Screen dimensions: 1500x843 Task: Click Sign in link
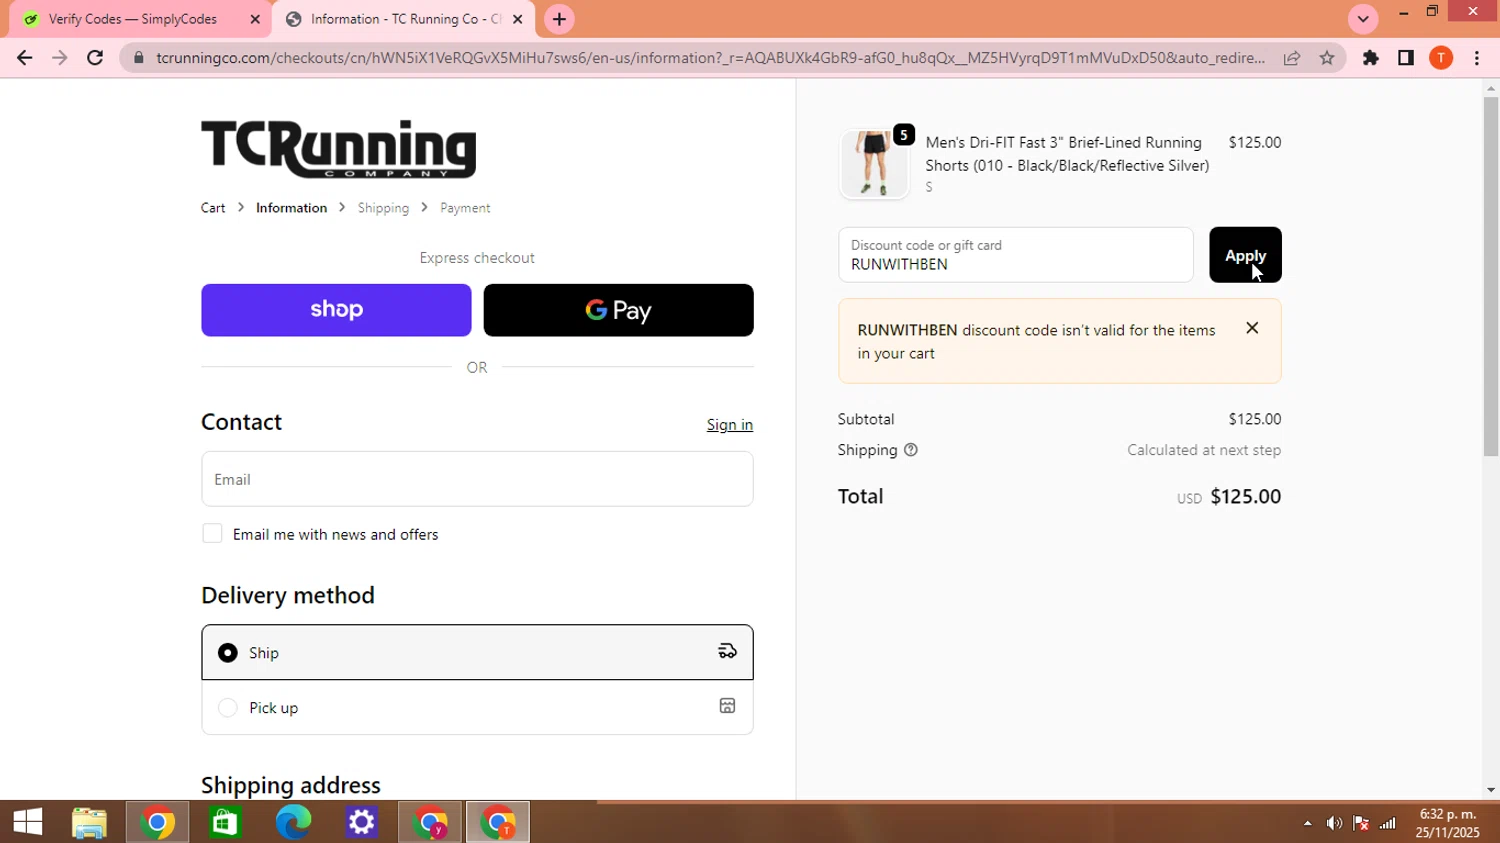tap(729, 425)
